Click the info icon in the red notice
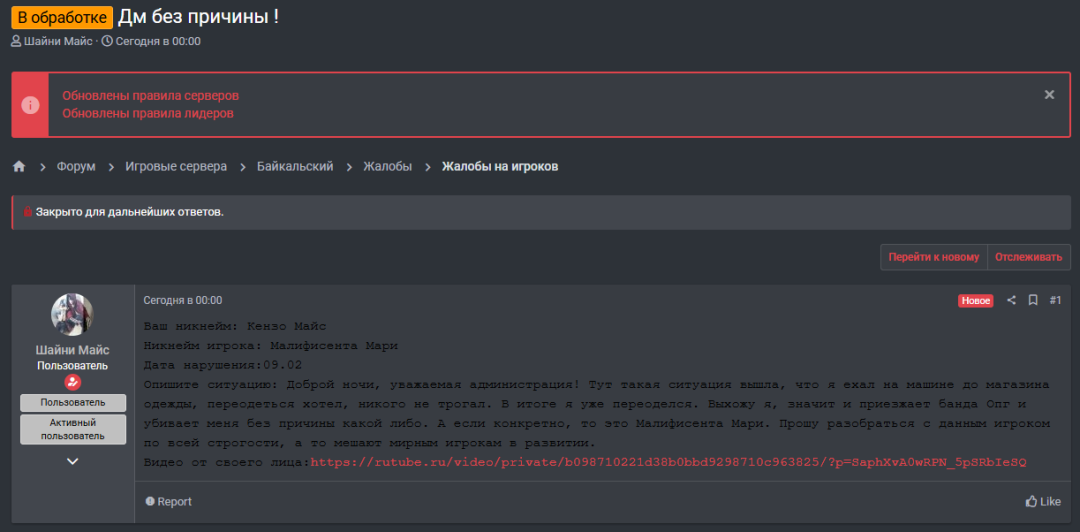The height and width of the screenshot is (532, 1080). pyautogui.click(x=30, y=105)
